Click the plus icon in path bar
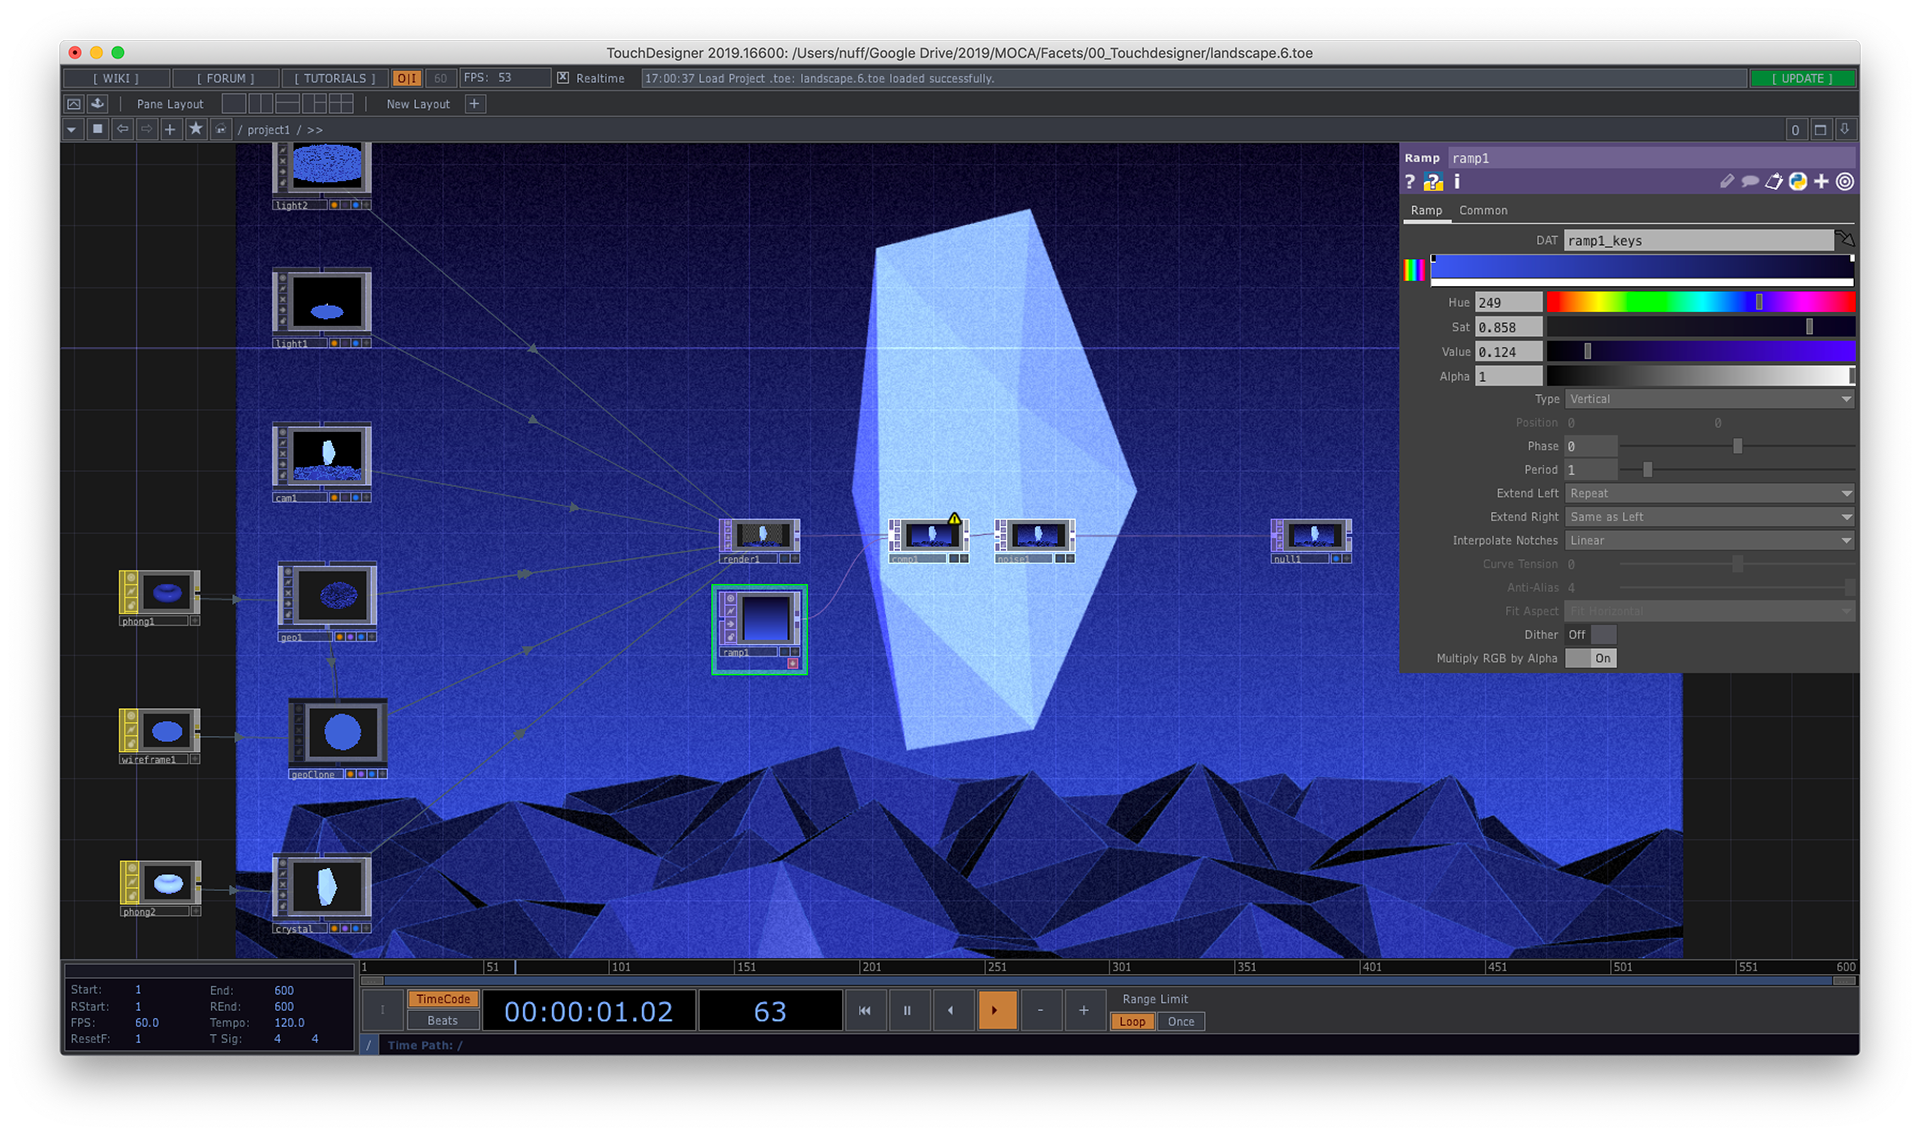Image resolution: width=1920 pixels, height=1135 pixels. pyautogui.click(x=170, y=129)
